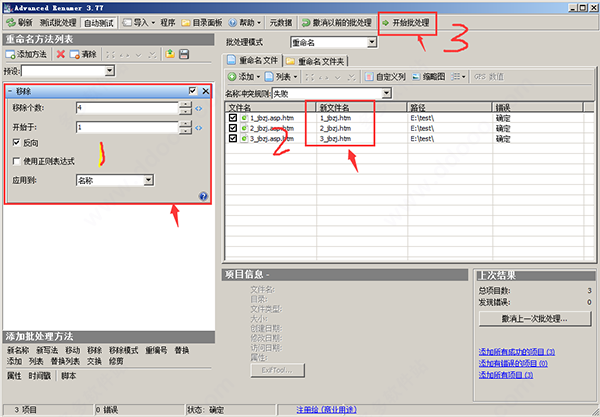Click 添加有错误的项目 (0) link
600x417 pixels.
coord(513,363)
